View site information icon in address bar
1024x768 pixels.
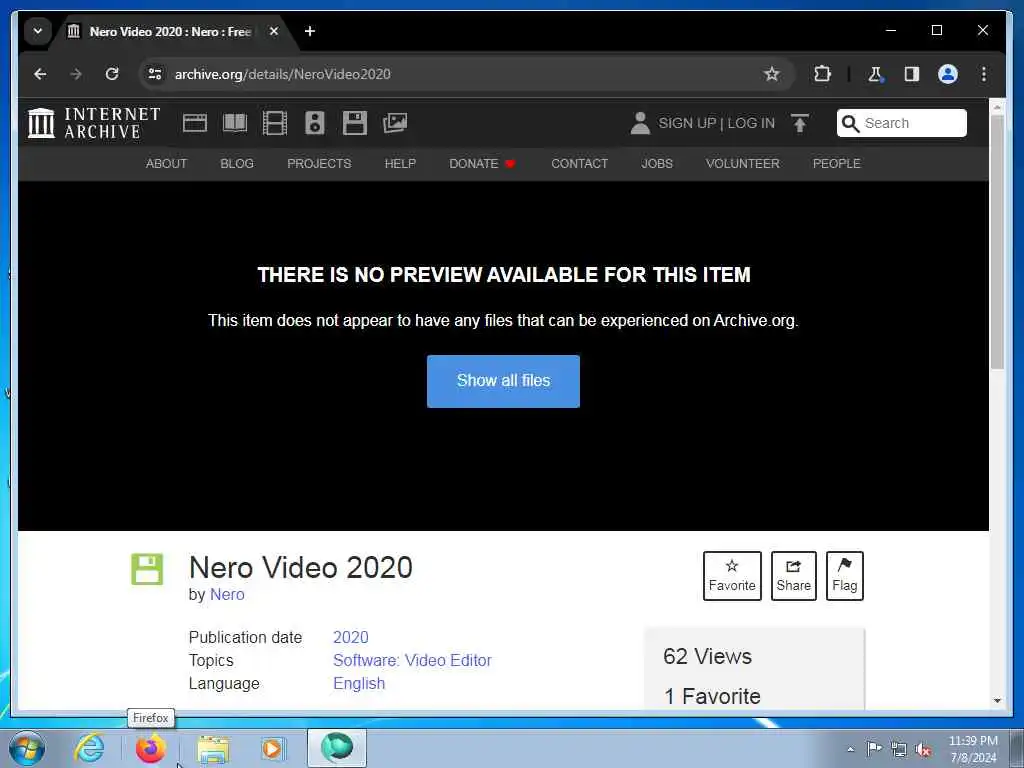tap(155, 74)
